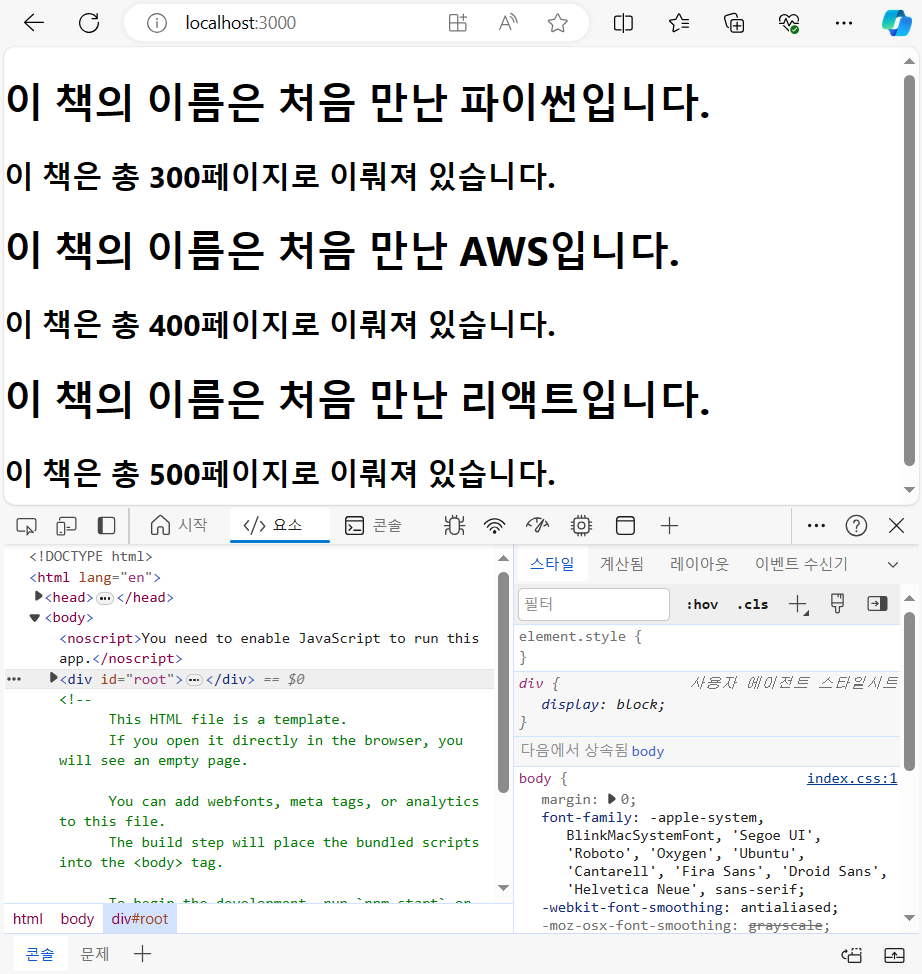Open the Performance gauge tool
The width and height of the screenshot is (922, 974).
pos(537,526)
